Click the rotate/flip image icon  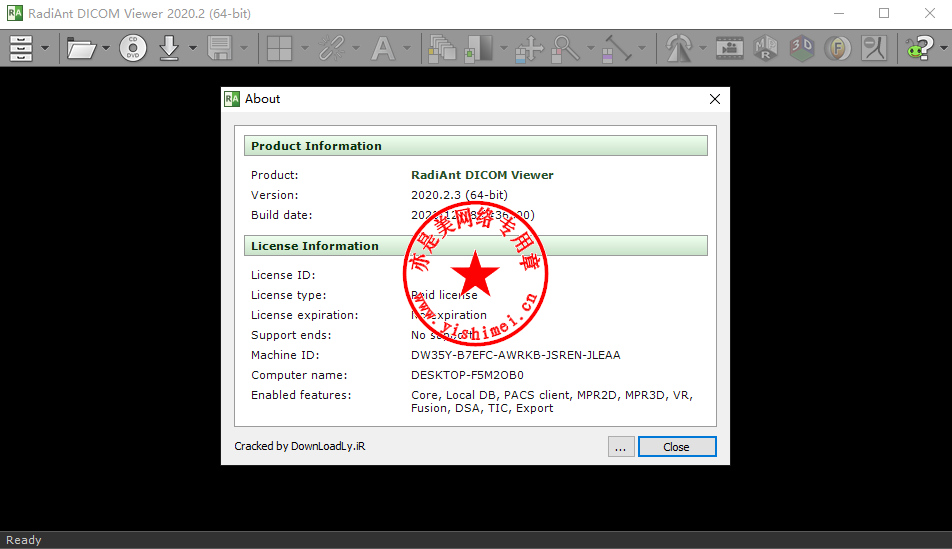pos(679,48)
